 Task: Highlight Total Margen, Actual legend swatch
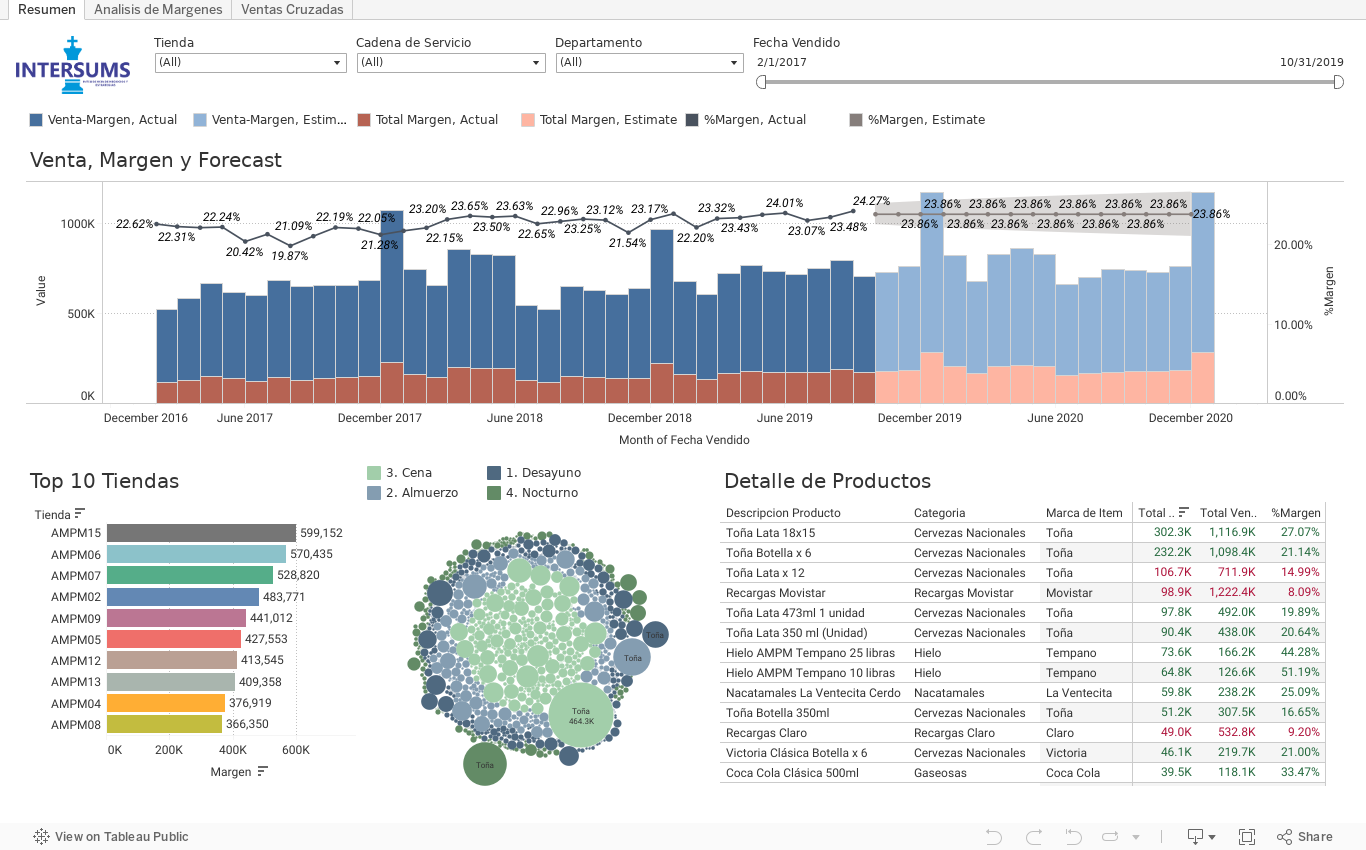point(364,120)
